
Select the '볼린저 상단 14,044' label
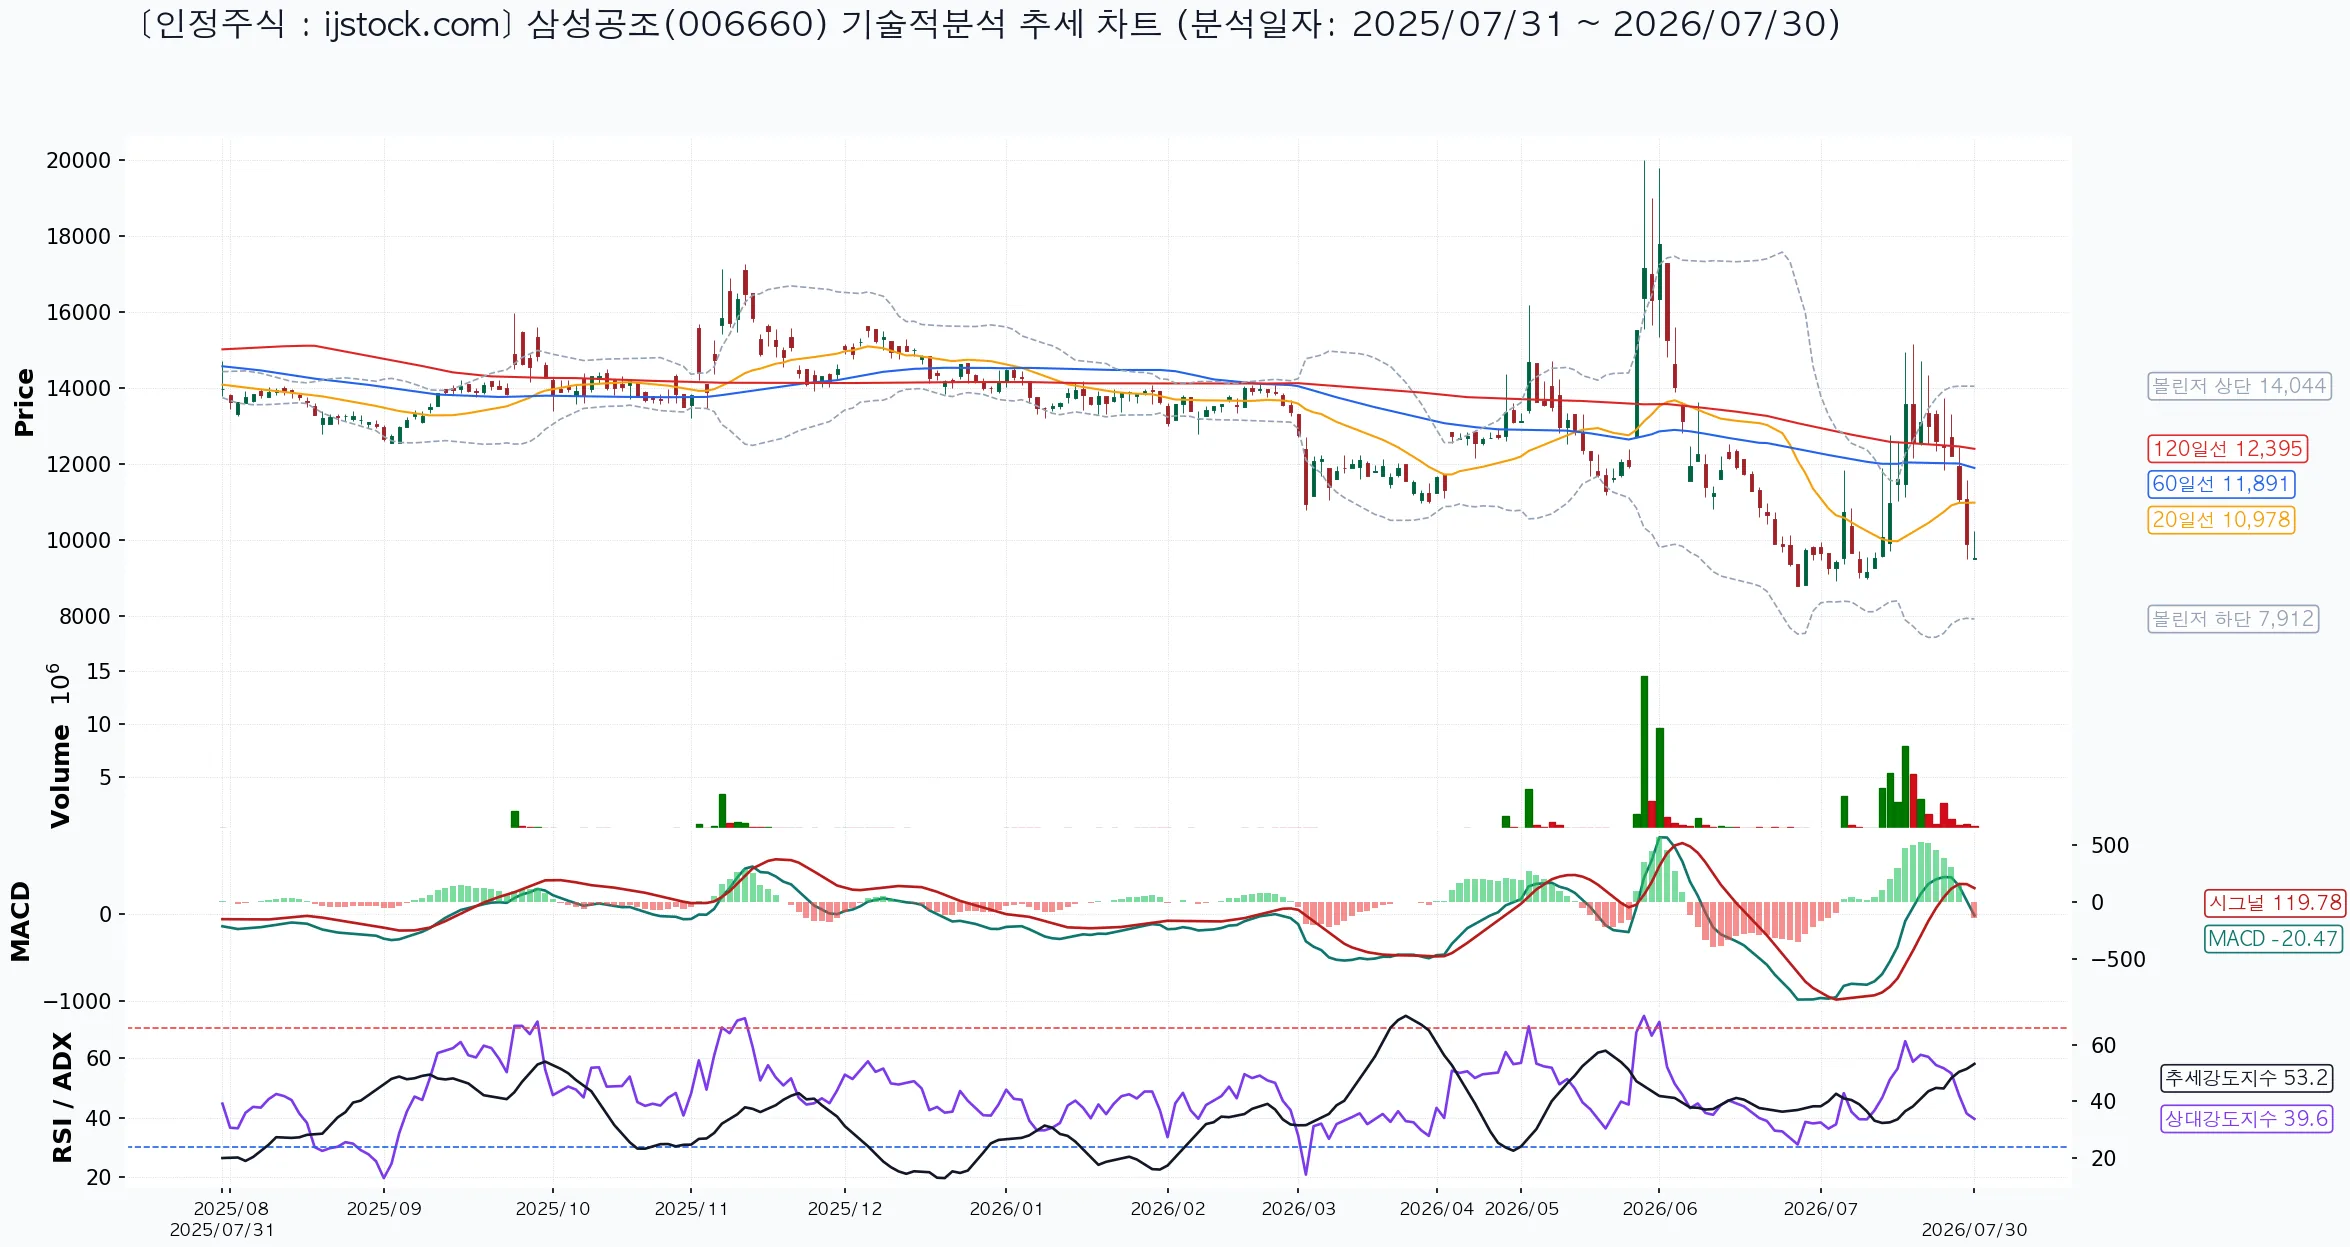[x=2239, y=386]
